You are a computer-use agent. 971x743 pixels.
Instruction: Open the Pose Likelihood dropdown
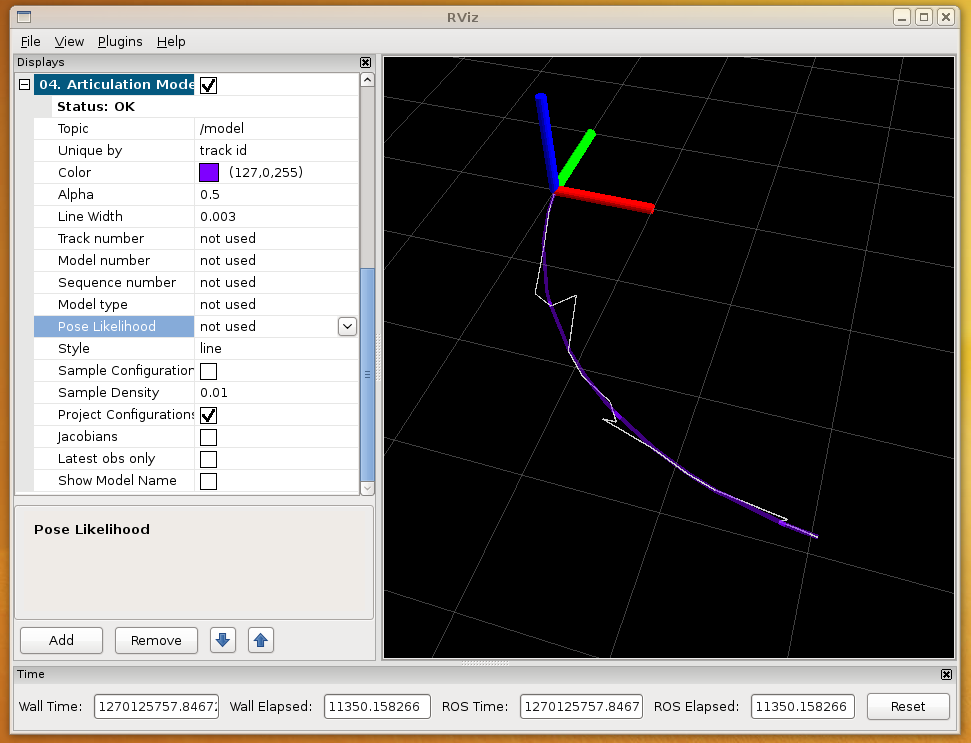click(x=347, y=326)
